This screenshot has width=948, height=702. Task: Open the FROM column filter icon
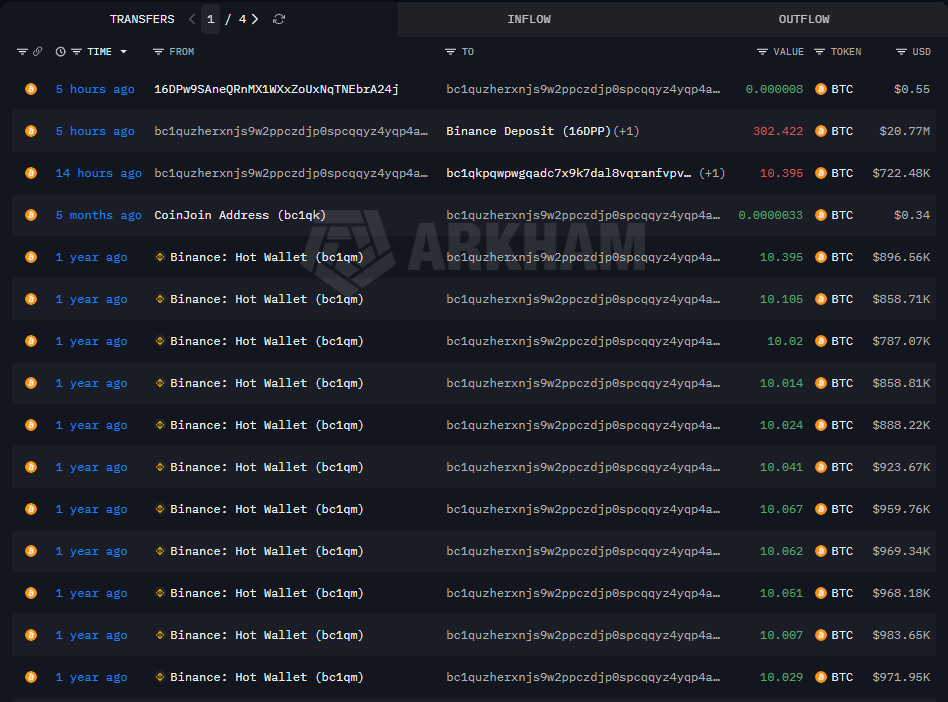pyautogui.click(x=158, y=52)
